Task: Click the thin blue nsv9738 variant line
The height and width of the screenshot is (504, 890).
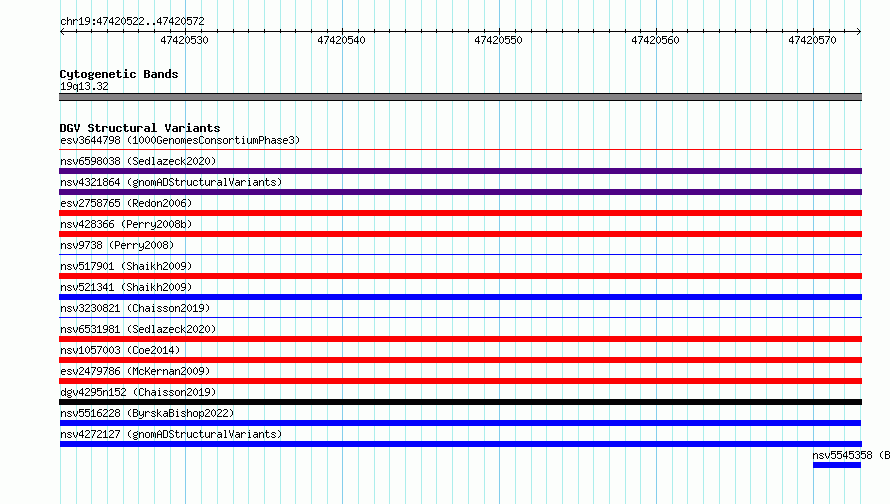Action: coord(460,255)
